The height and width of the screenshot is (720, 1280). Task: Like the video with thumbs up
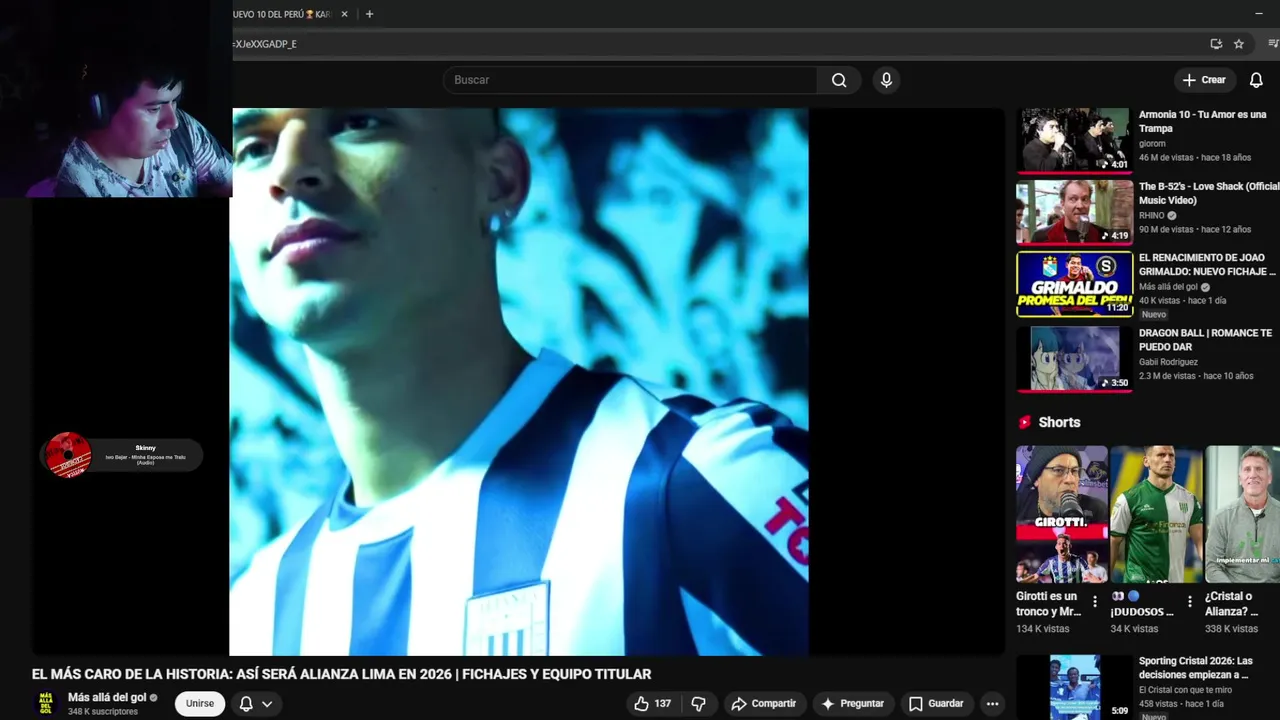(652, 704)
